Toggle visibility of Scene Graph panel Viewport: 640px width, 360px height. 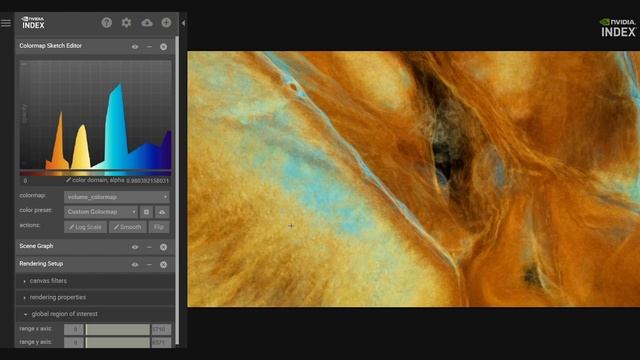click(x=135, y=247)
